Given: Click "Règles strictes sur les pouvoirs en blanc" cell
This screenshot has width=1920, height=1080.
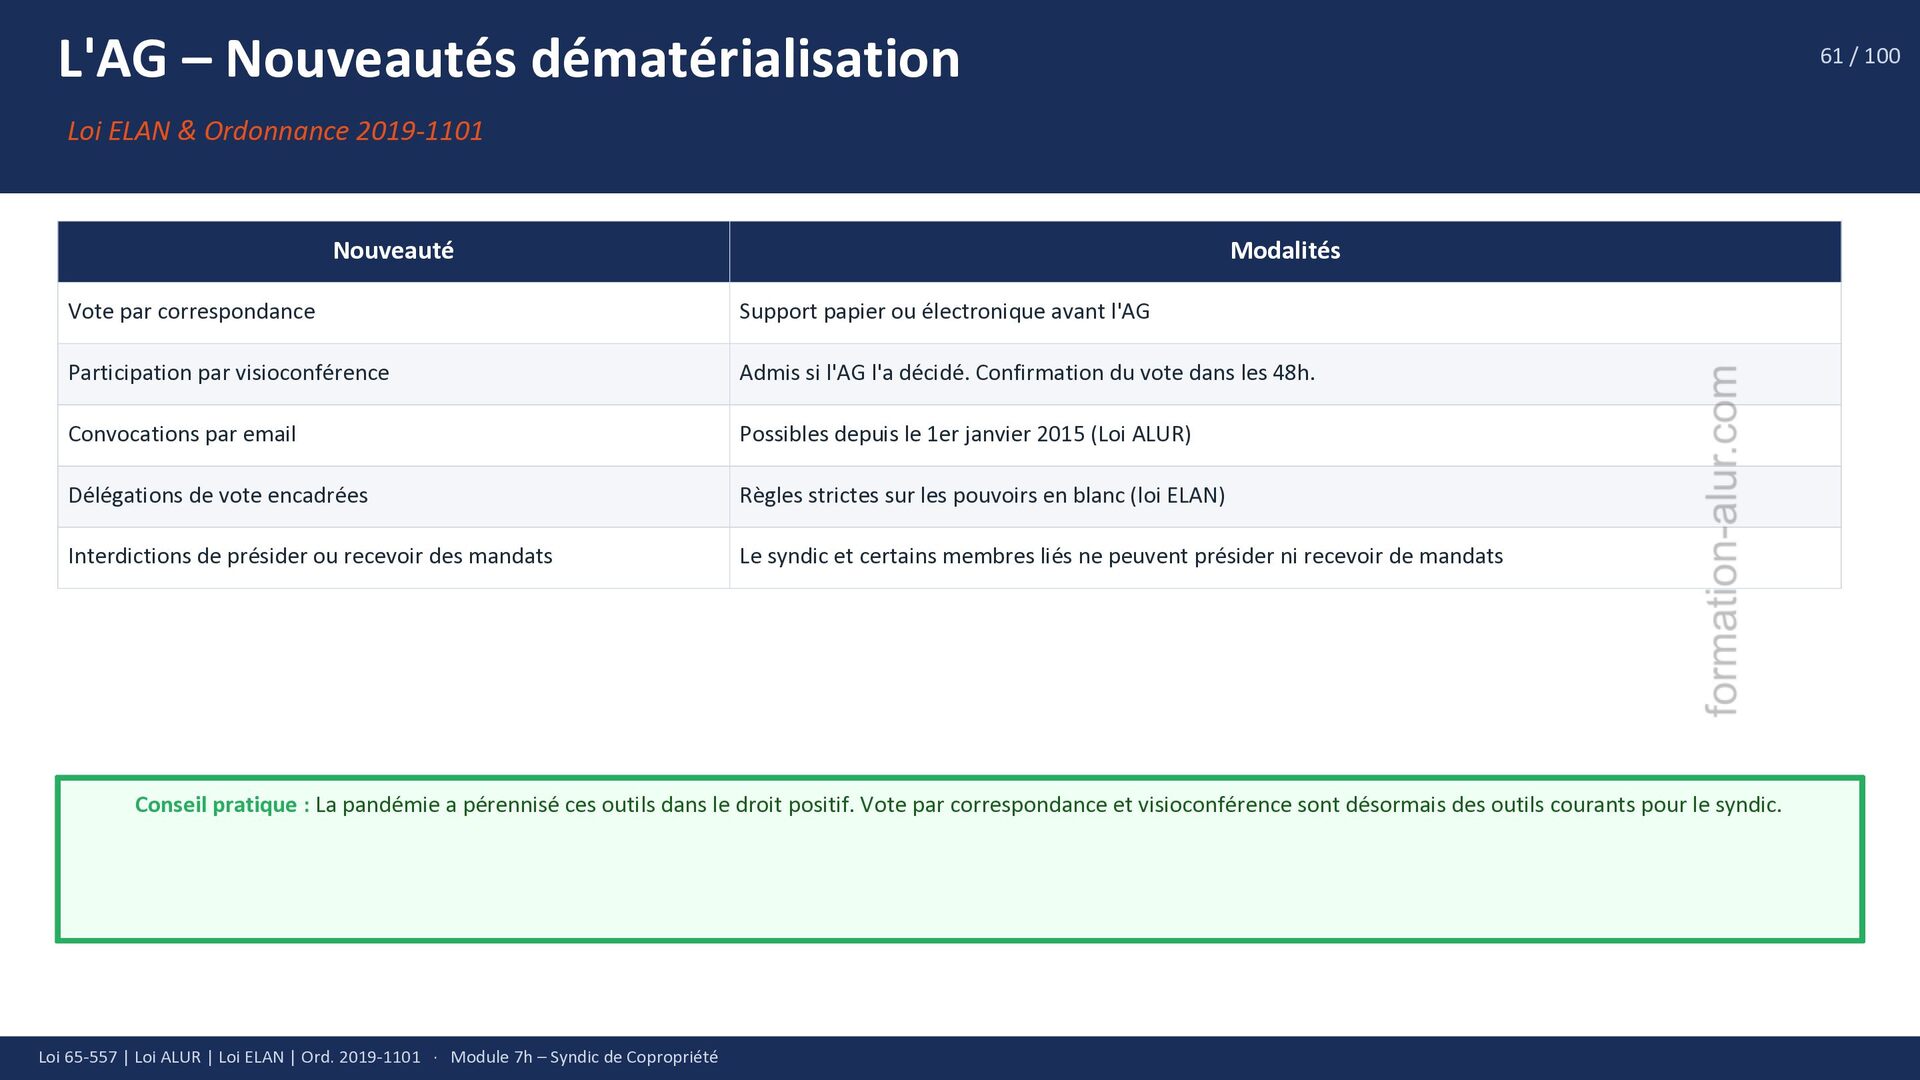Looking at the screenshot, I should click(x=982, y=496).
